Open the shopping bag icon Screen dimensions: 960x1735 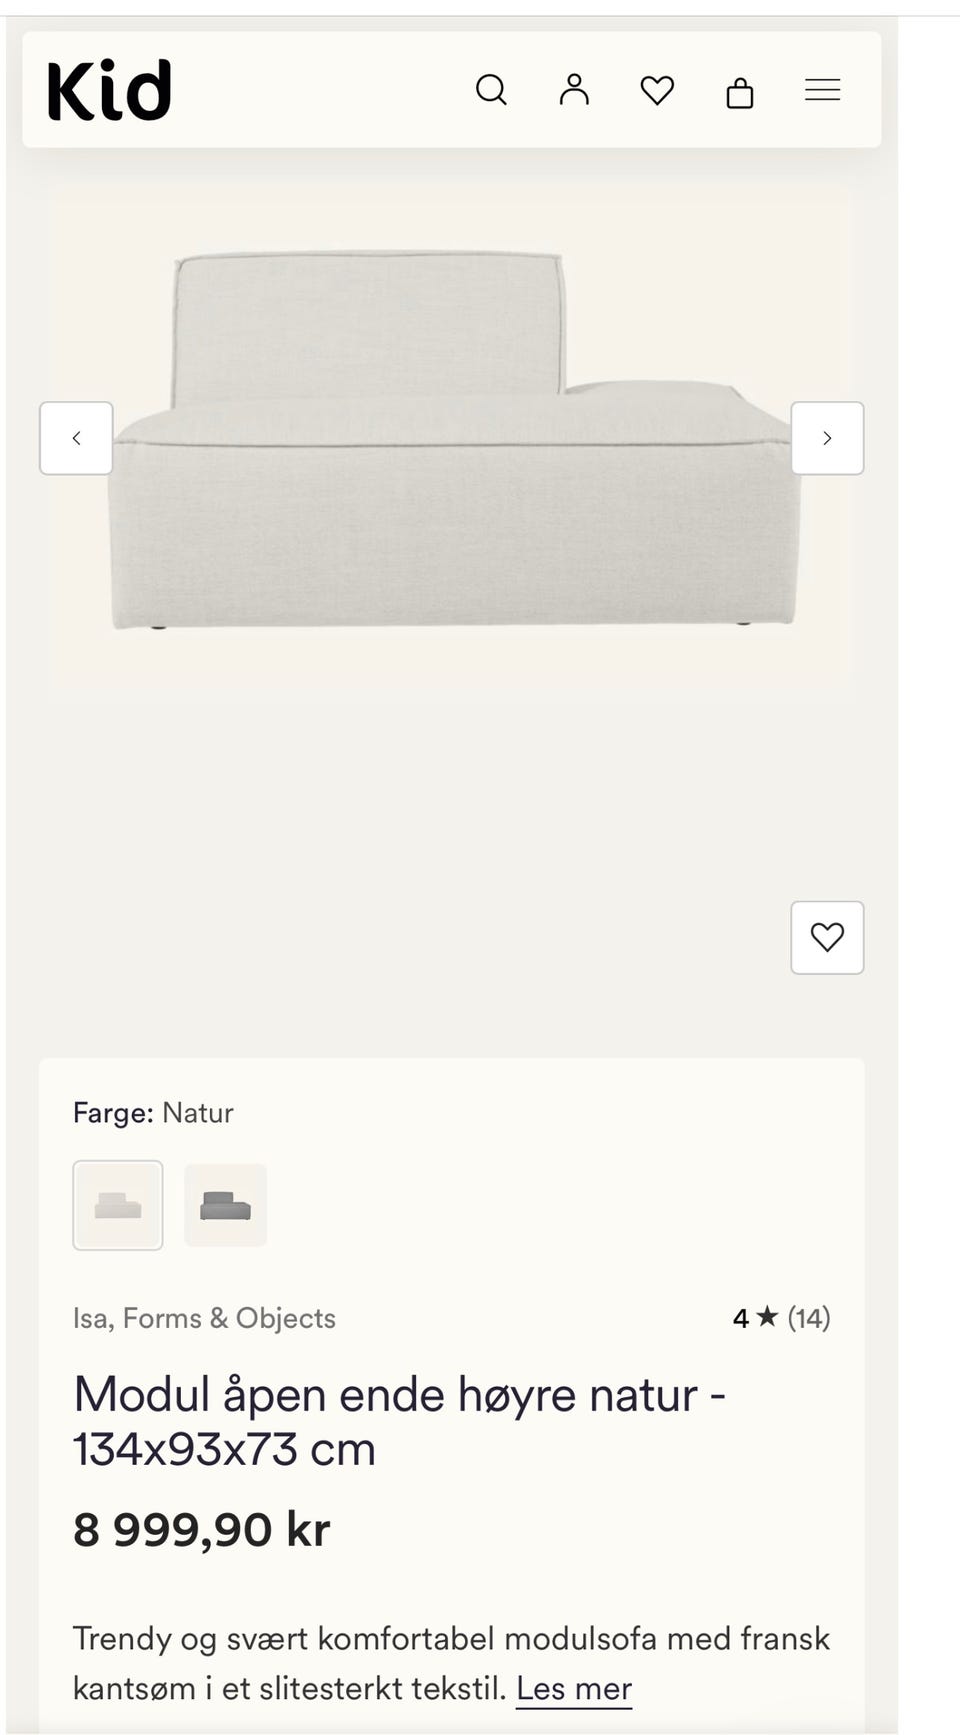(740, 92)
